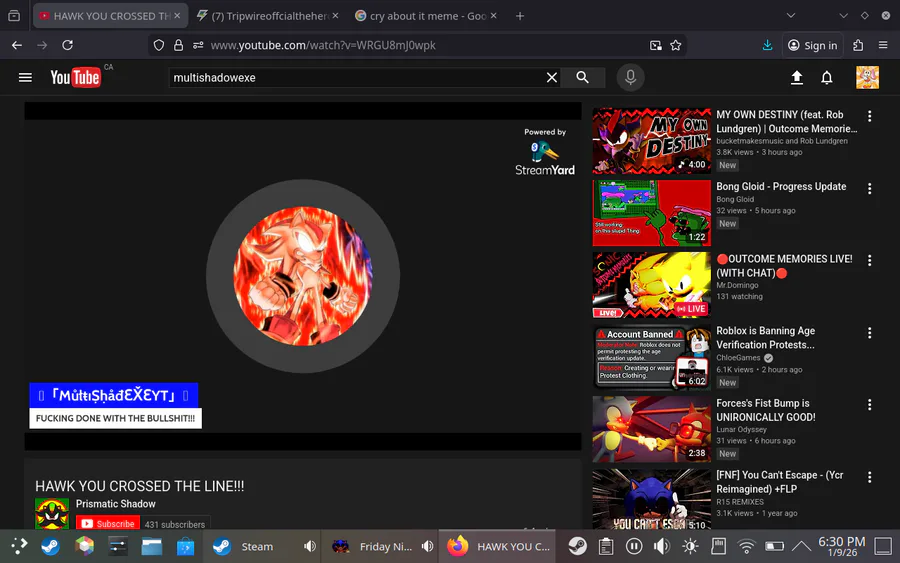Start voice search with microphone

pyautogui.click(x=630, y=77)
